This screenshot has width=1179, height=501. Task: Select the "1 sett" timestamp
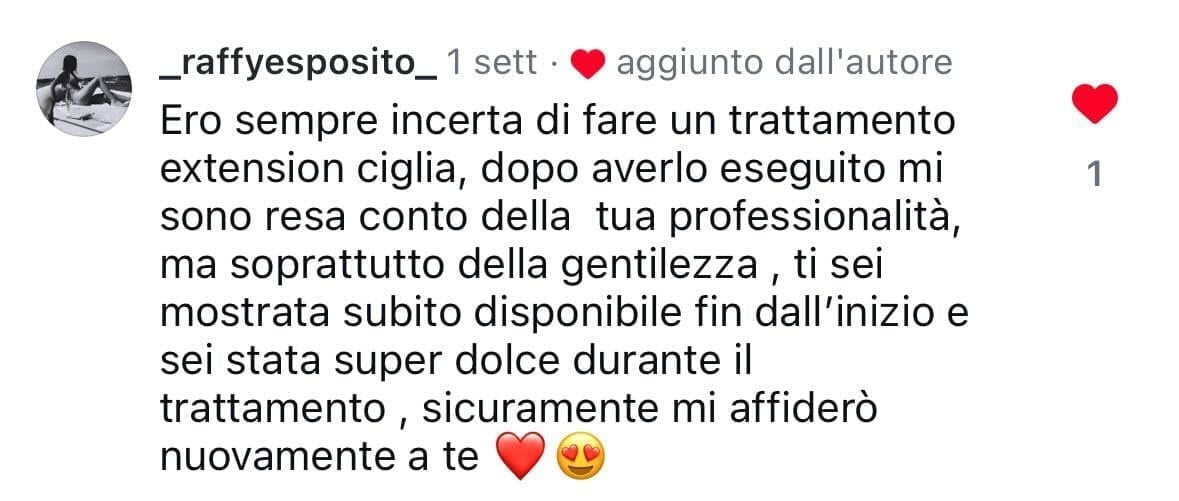point(492,63)
